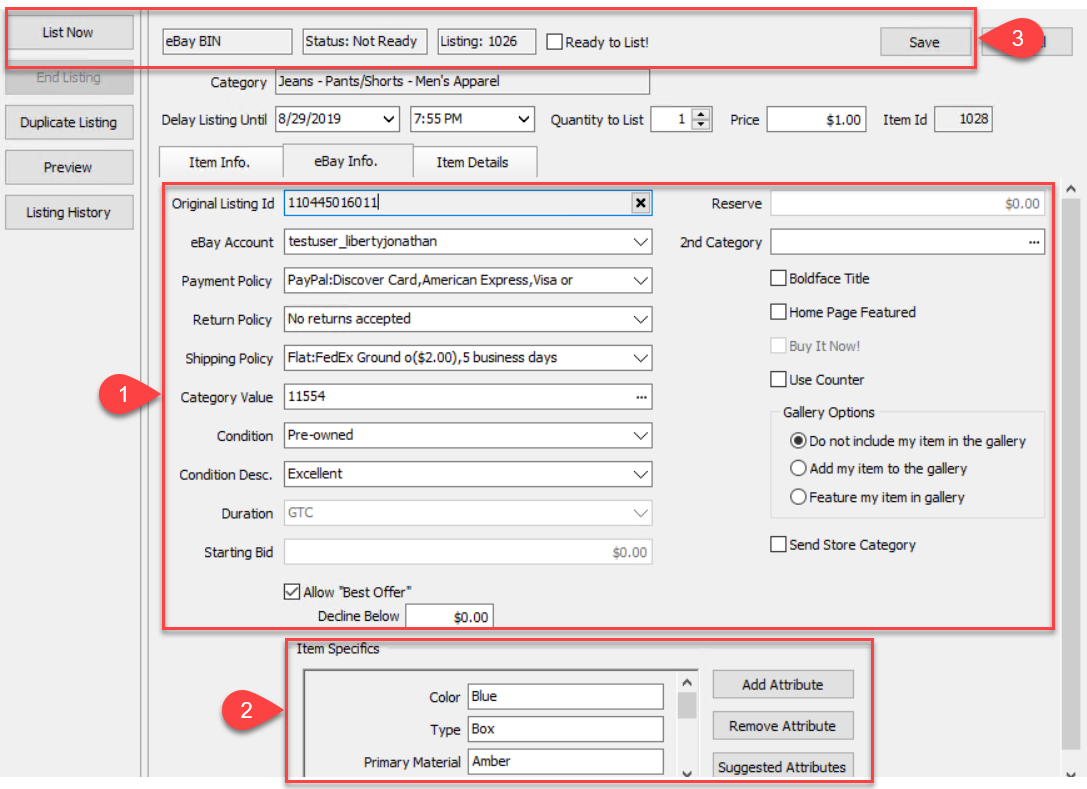1087x789 pixels.
Task: Click the Item Id value 1028
Action: [x=963, y=119]
